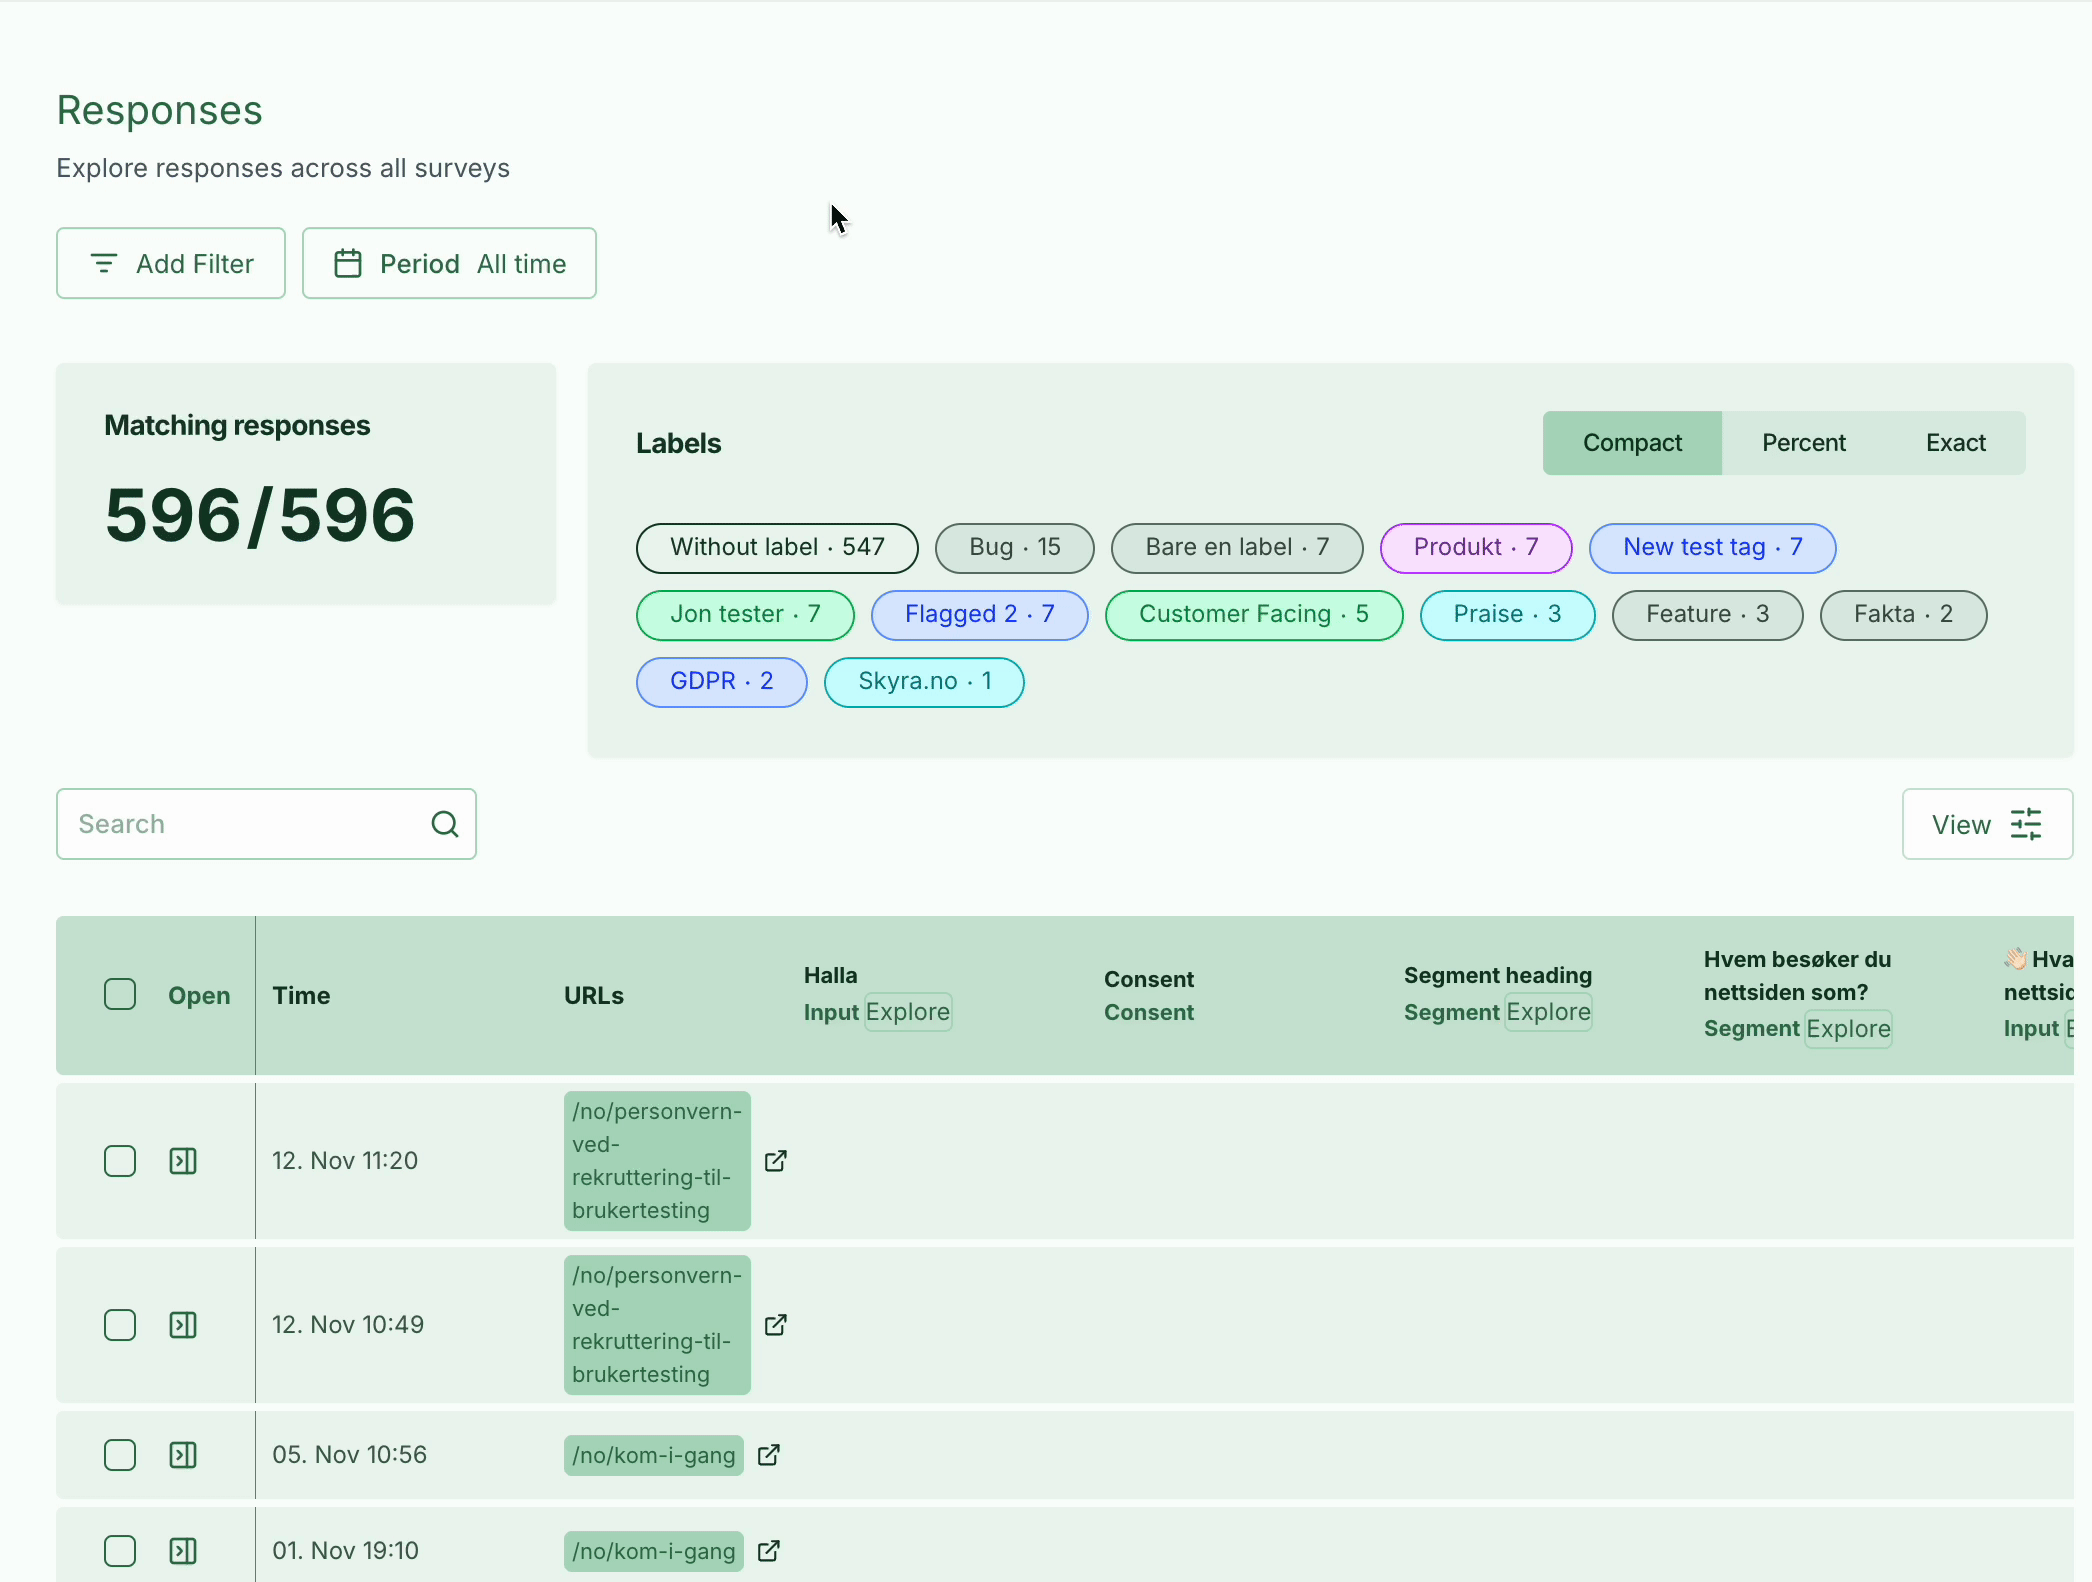Check the 12. Nov 10:49 row checkbox
This screenshot has height=1582, width=2092.
120,1325
